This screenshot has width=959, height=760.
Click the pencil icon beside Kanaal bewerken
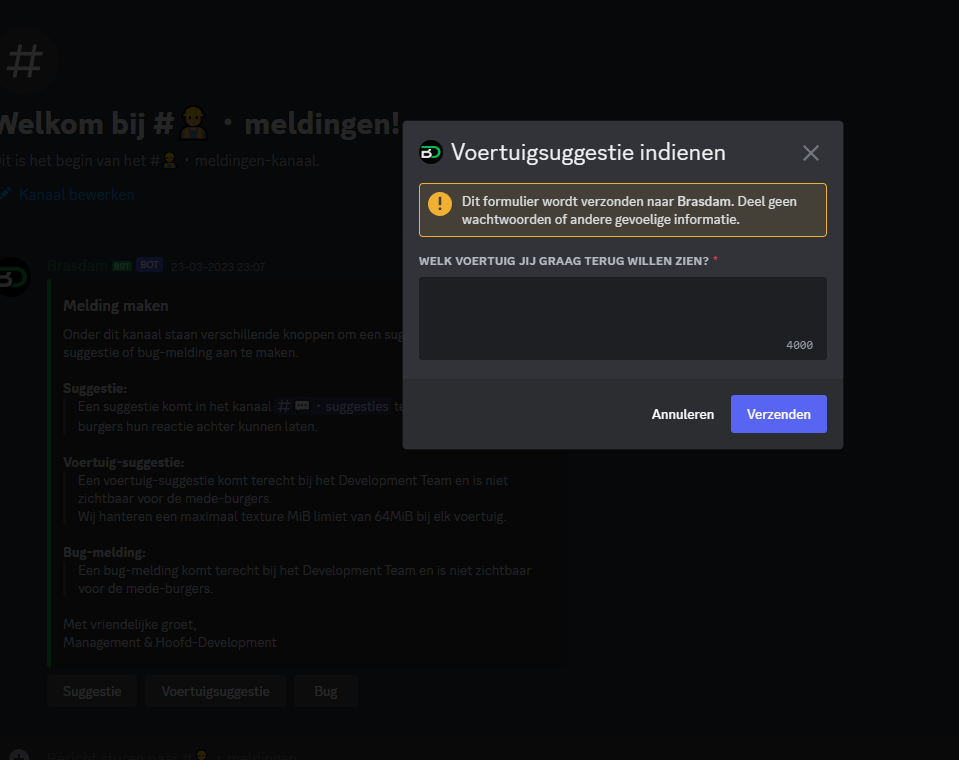[x=6, y=194]
